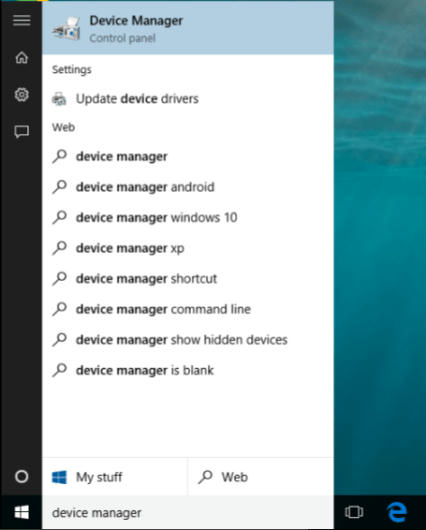The height and width of the screenshot is (530, 426).
Task: Click magnifier icon beside command line suggestion
Action: 60,309
